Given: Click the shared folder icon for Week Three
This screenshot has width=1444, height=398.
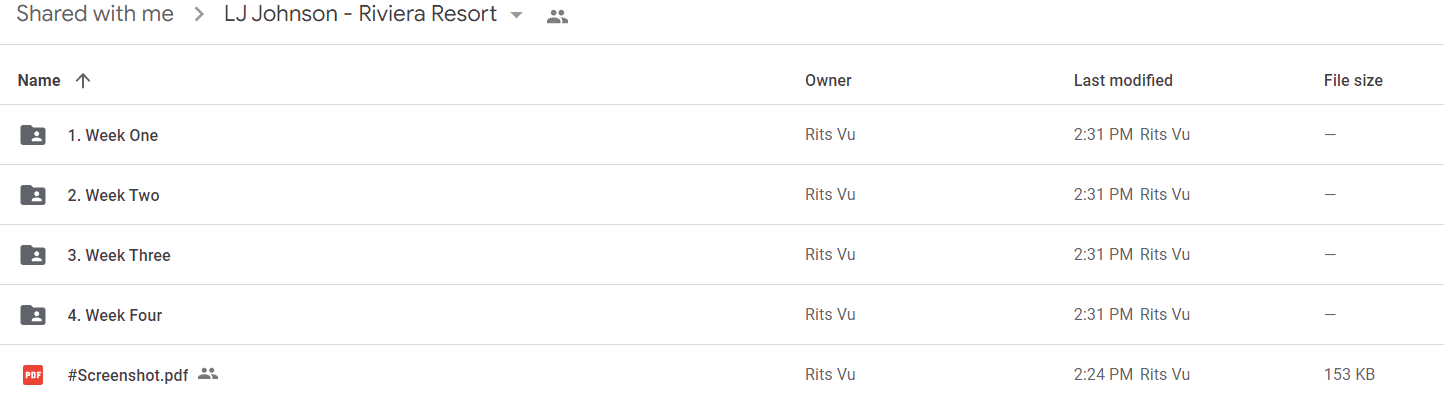Looking at the screenshot, I should click(33, 255).
